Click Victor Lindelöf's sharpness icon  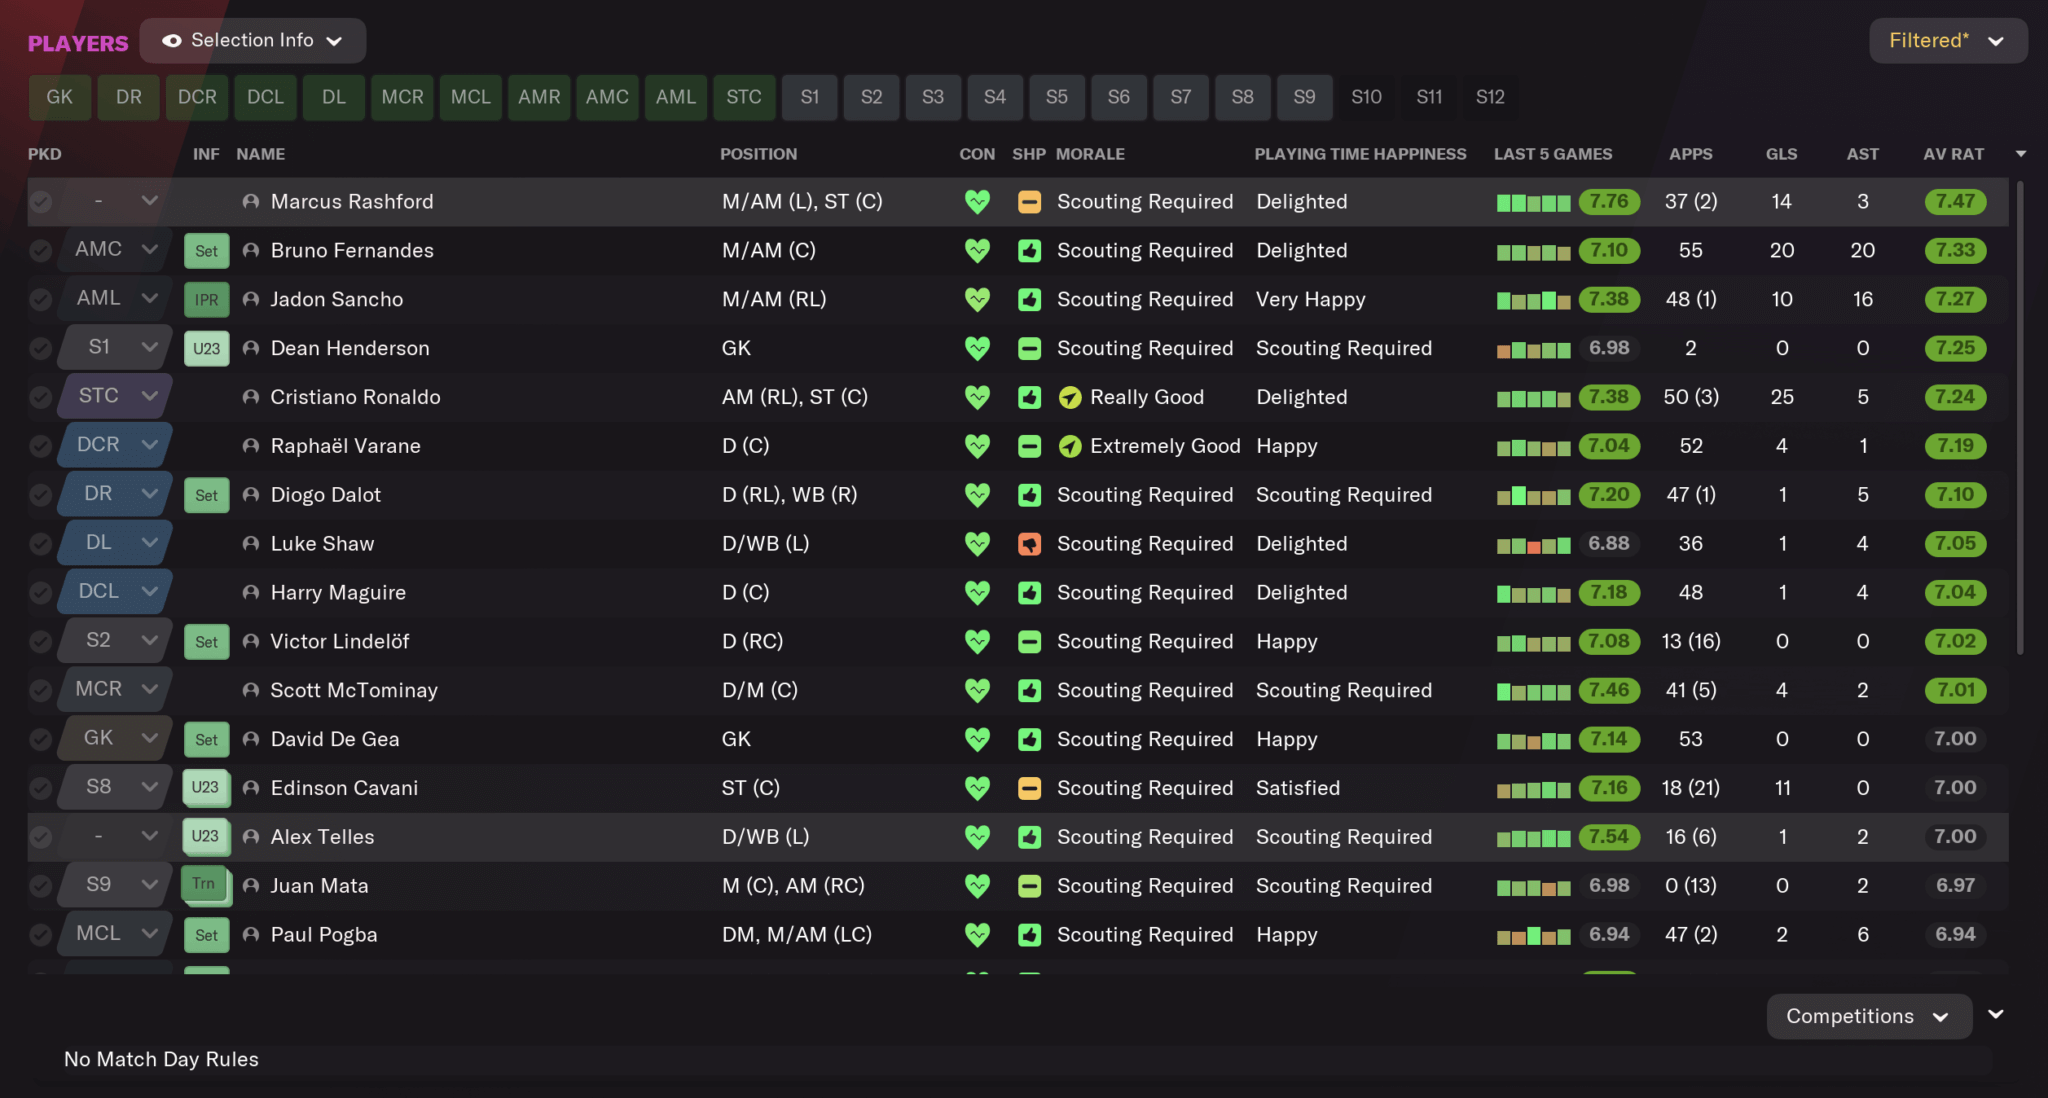pyautogui.click(x=1029, y=642)
